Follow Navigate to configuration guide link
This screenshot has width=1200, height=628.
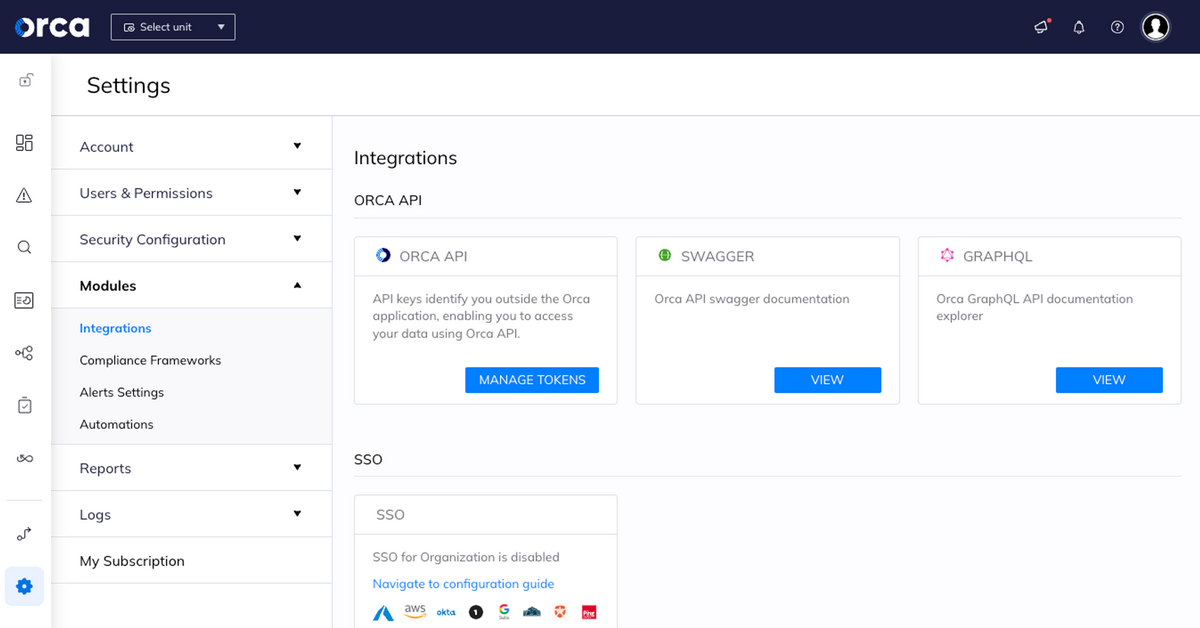point(463,584)
